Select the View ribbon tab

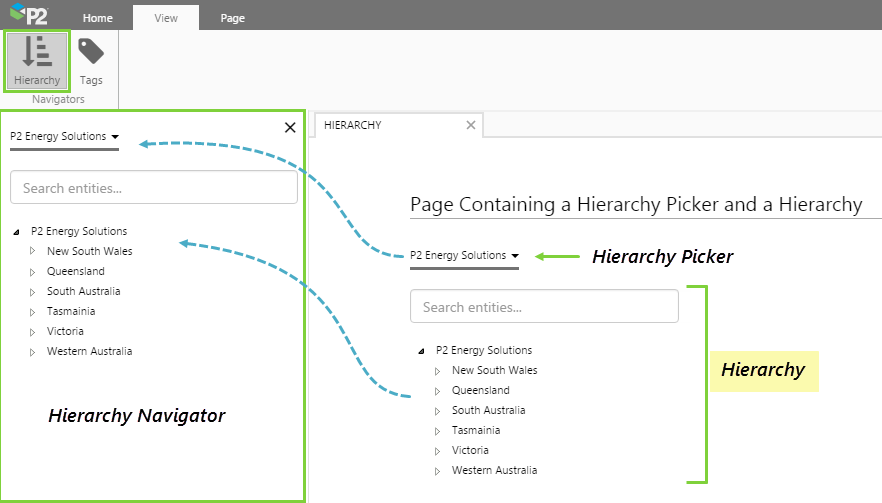click(165, 18)
